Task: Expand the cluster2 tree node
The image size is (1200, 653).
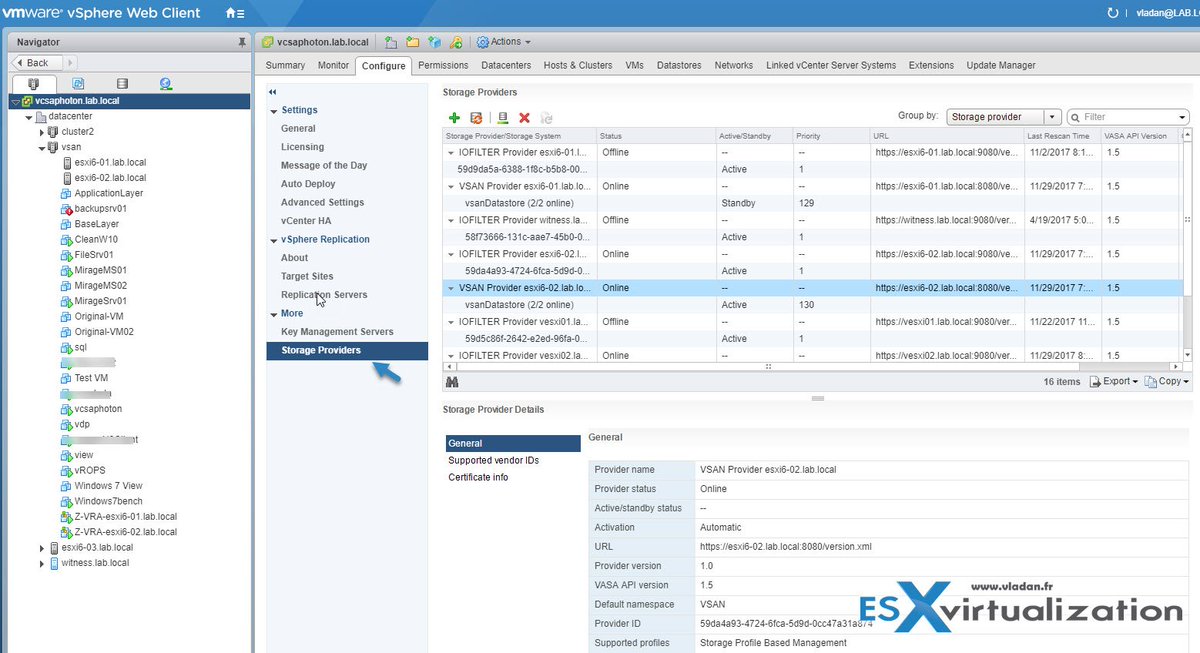Action: point(42,132)
